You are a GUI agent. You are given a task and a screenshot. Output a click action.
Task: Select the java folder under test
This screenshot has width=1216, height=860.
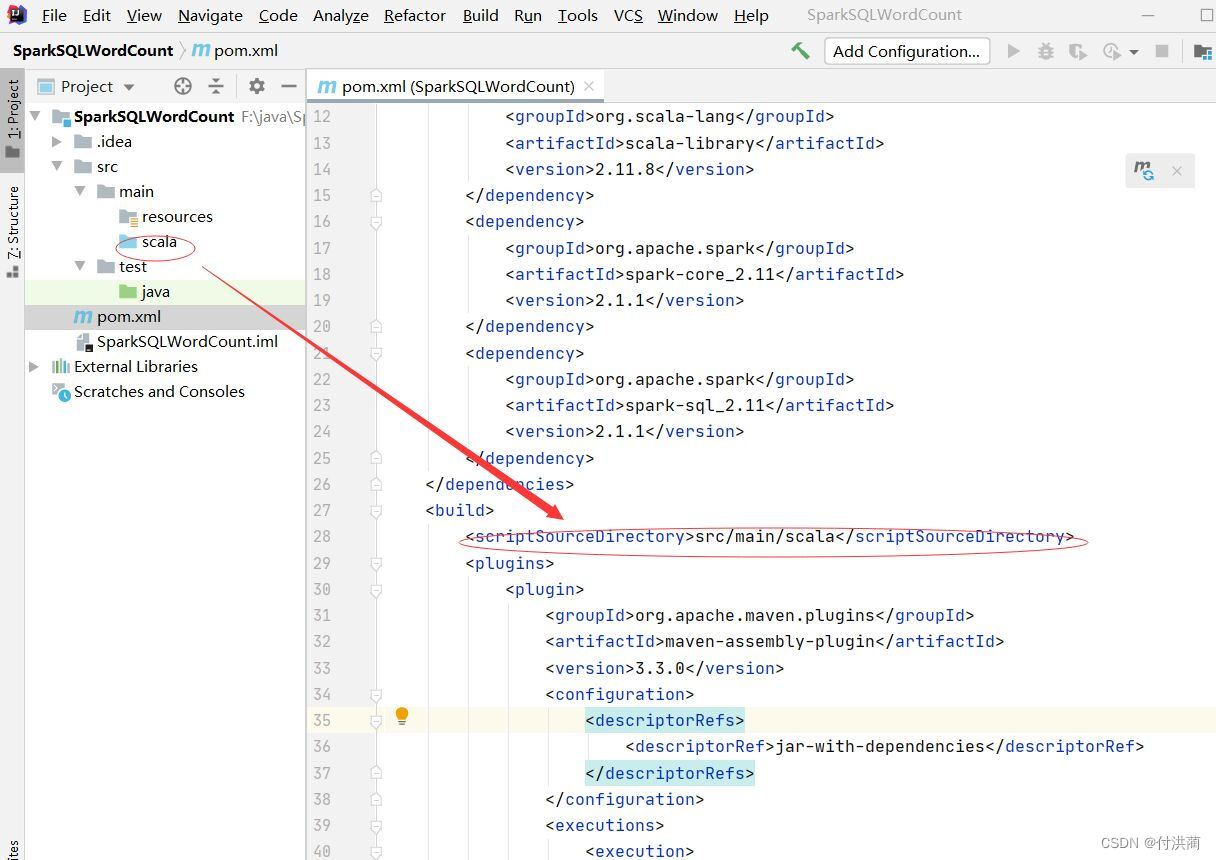coord(155,292)
